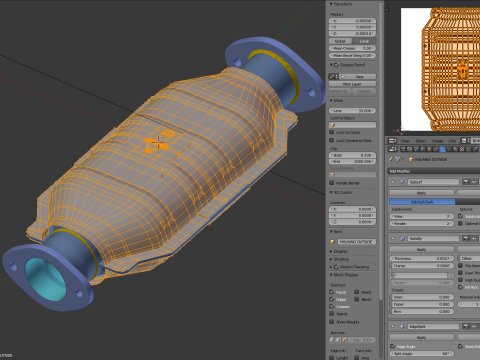
Task: Toggle Subsurf modifier render visibility icon
Action: pos(466,182)
